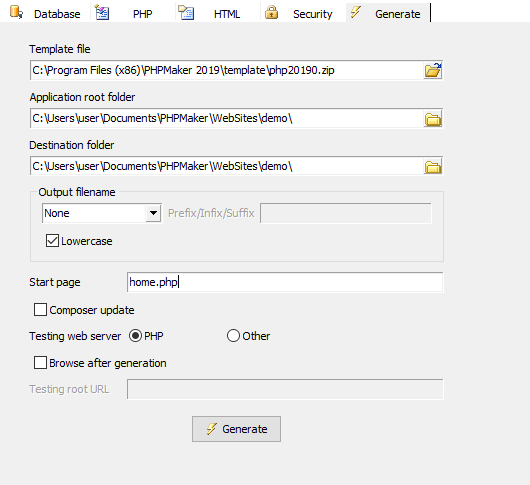Open the Output filename None dropdown arrow
Screen dimensions: 530x485
click(x=153, y=213)
